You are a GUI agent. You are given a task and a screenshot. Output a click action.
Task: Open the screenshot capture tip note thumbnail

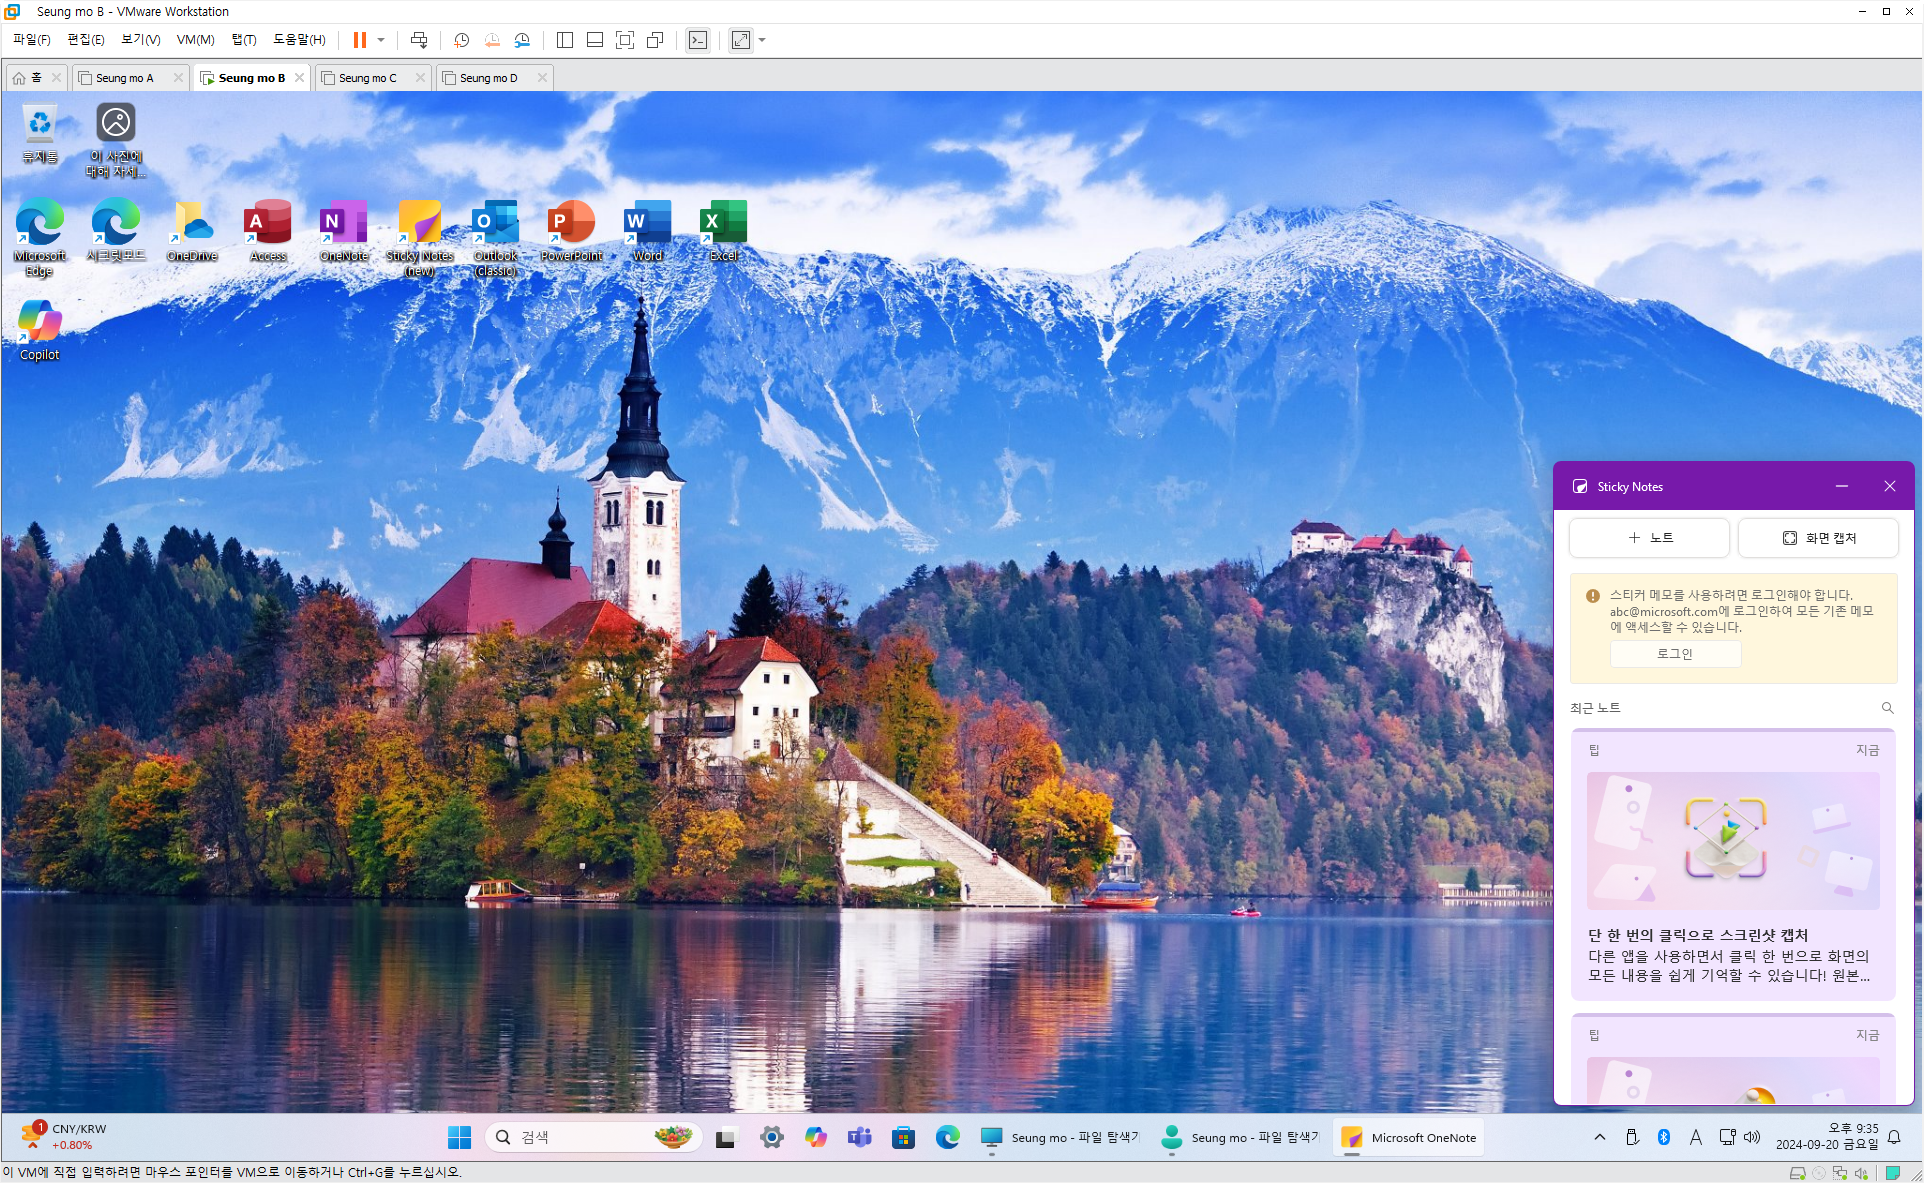click(1732, 841)
